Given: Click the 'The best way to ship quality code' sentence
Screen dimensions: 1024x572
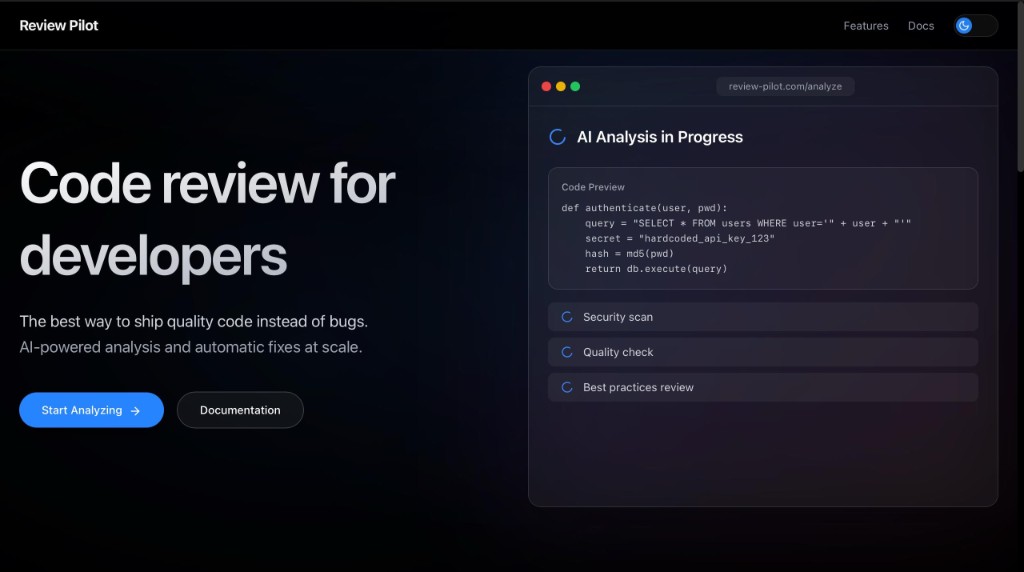Looking at the screenshot, I should pyautogui.click(x=193, y=321).
